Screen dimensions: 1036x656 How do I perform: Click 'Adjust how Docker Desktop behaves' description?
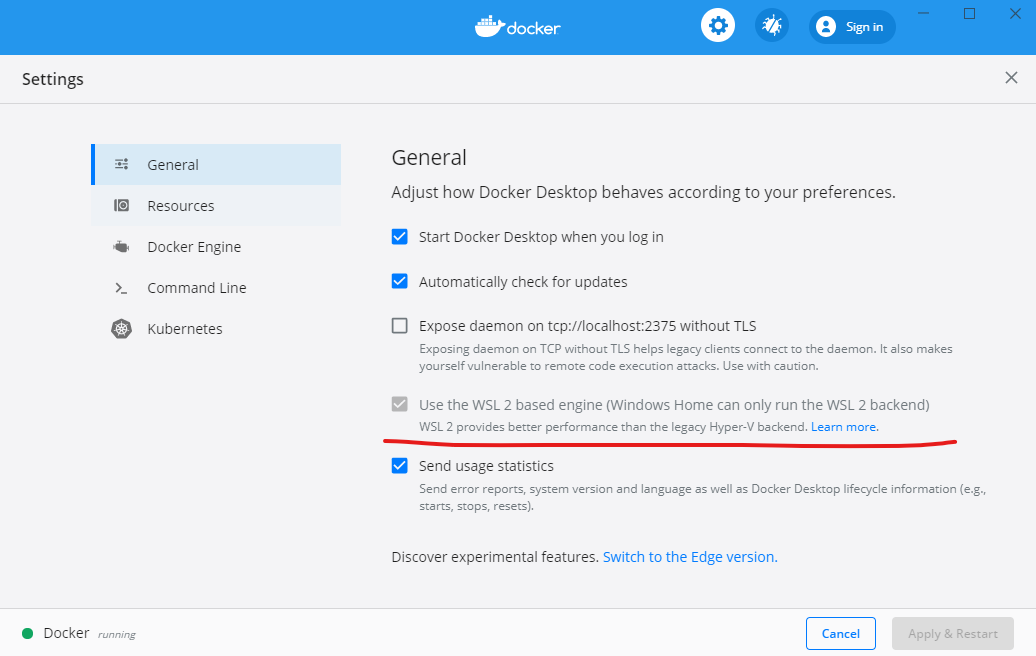click(x=644, y=192)
